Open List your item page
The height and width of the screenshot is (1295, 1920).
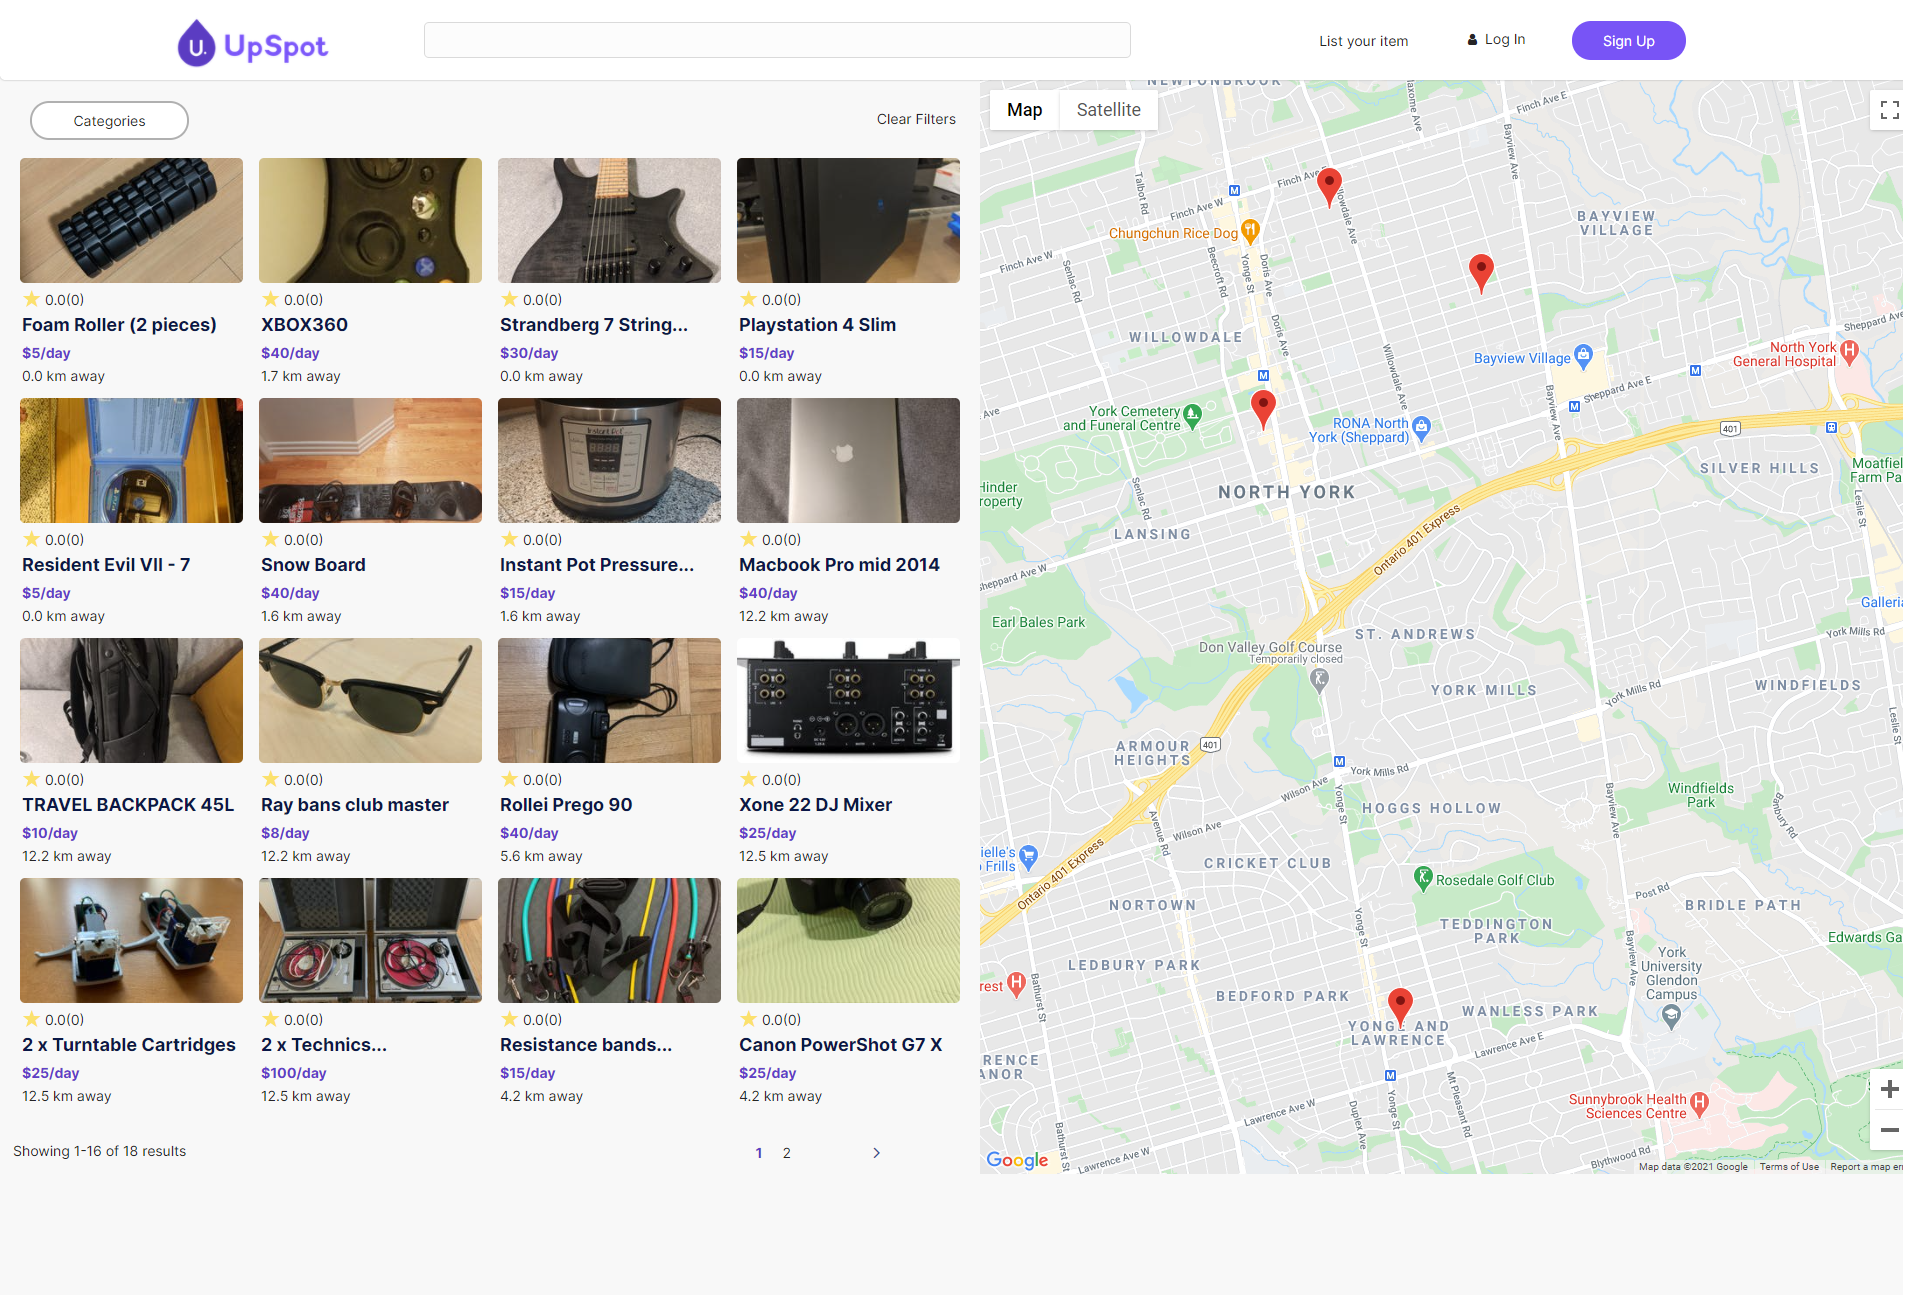coord(1363,41)
